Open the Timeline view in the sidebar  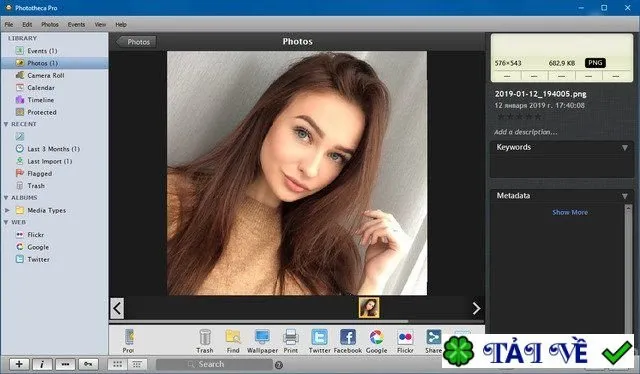35,100
